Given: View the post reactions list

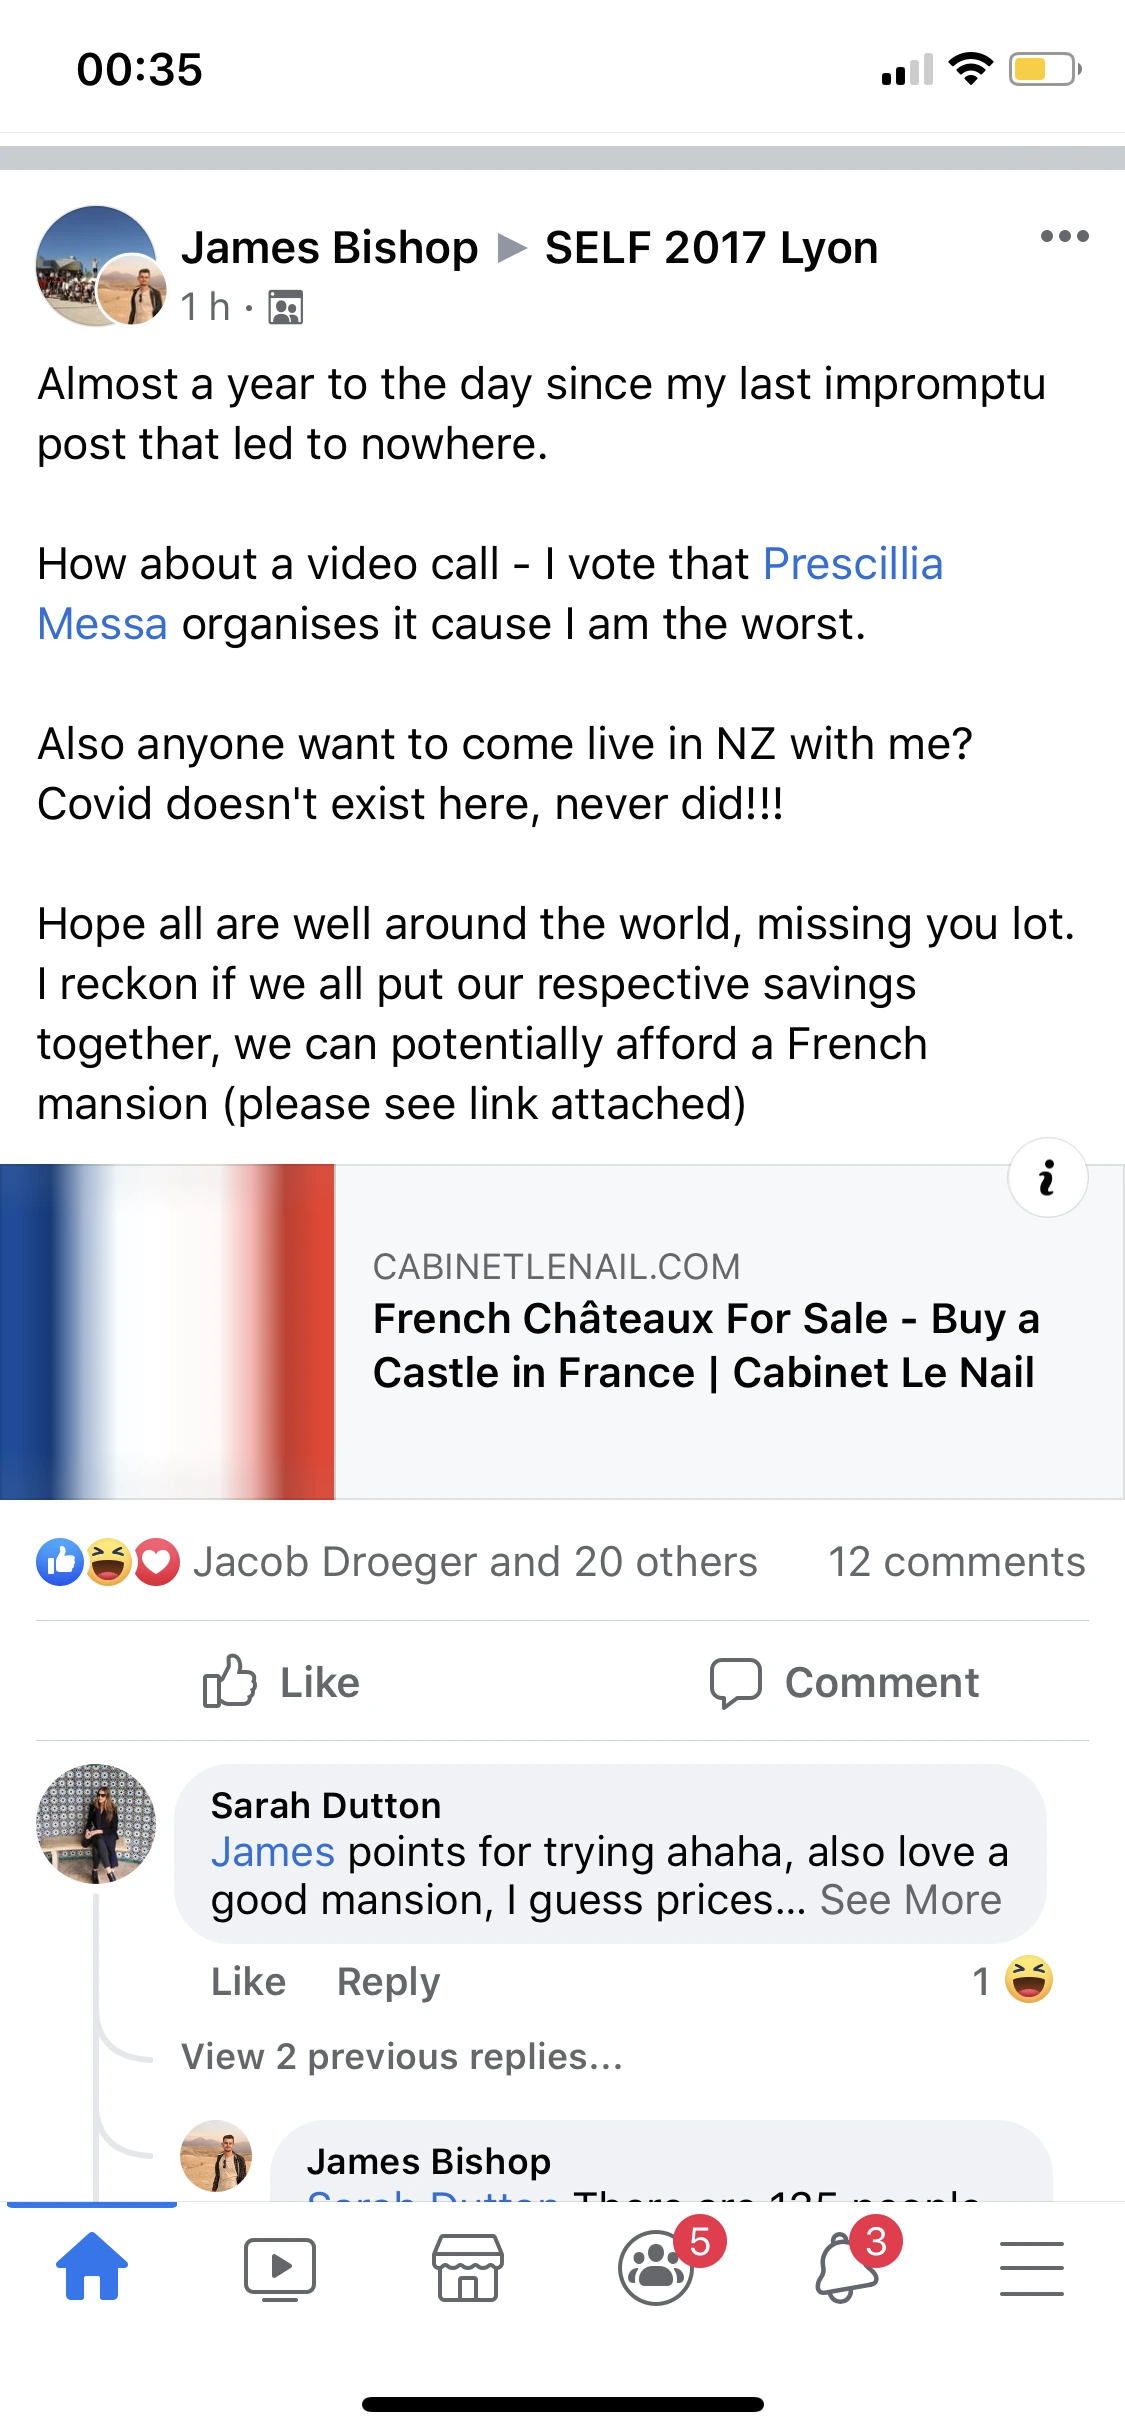Looking at the screenshot, I should coord(474,1562).
